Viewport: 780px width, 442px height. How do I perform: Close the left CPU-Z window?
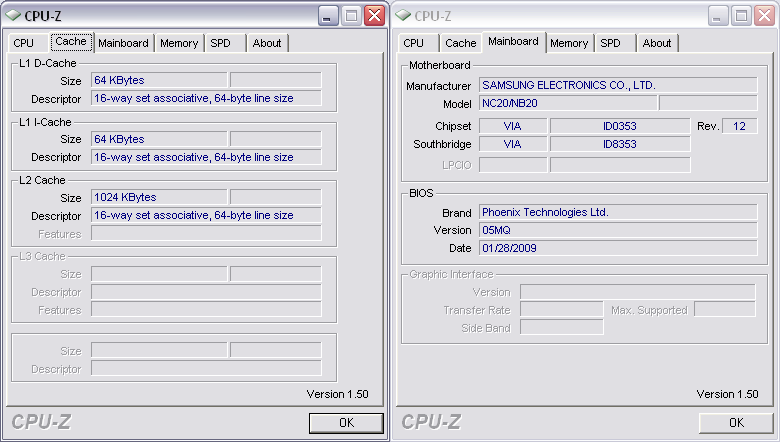pos(375,16)
